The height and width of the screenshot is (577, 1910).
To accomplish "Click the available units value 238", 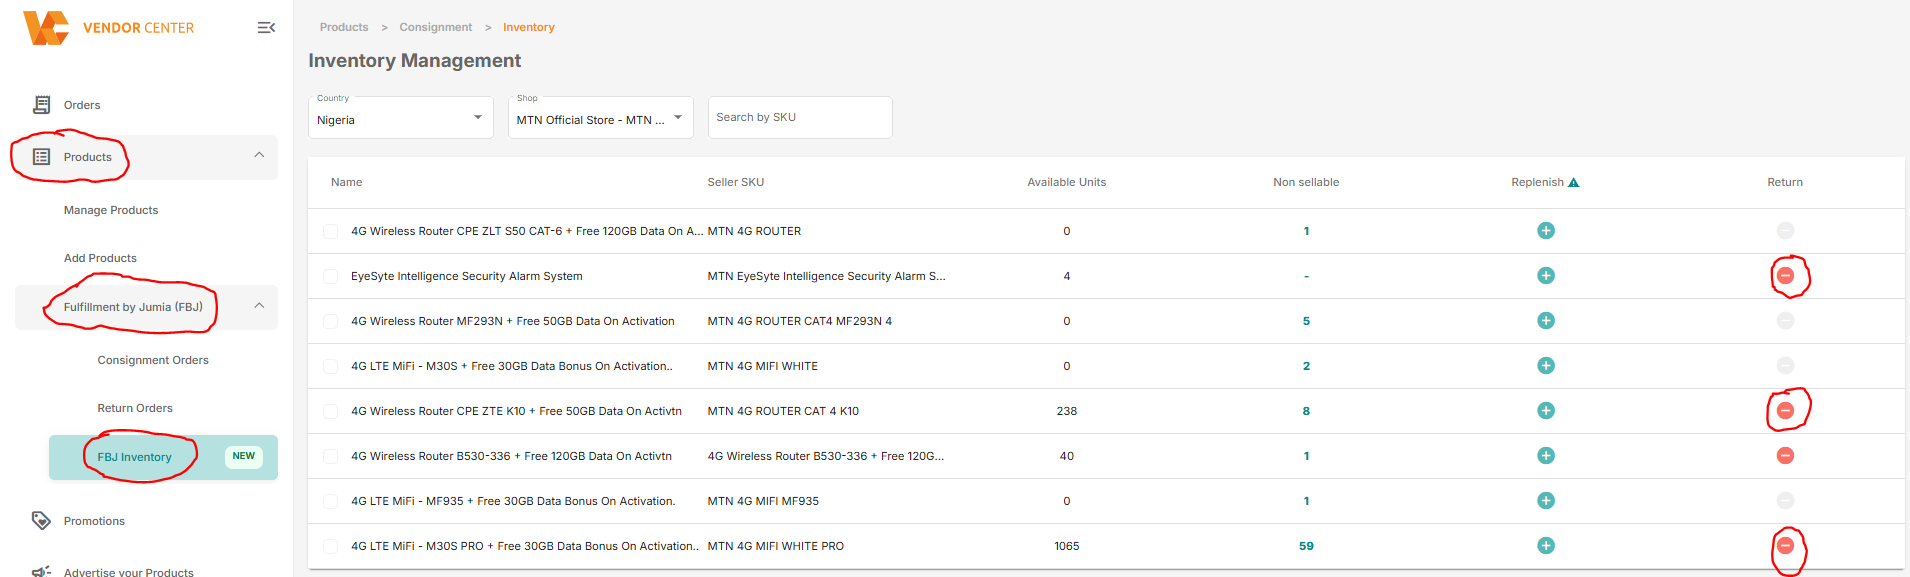I will [1067, 411].
